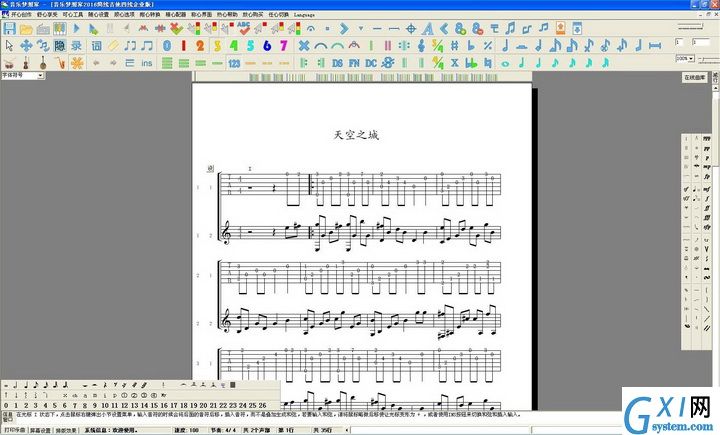Click the 录 record icon
This screenshot has height=435, width=720.
pos(77,45)
